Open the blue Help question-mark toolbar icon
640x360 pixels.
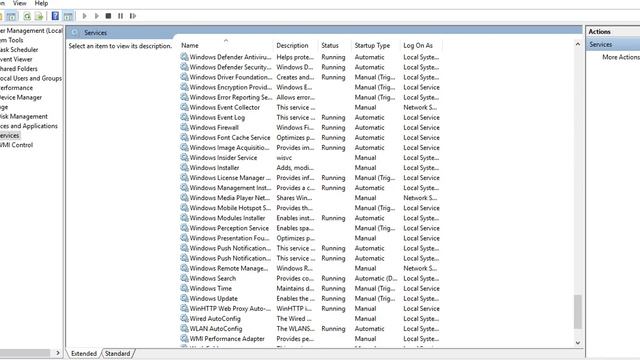55,16
